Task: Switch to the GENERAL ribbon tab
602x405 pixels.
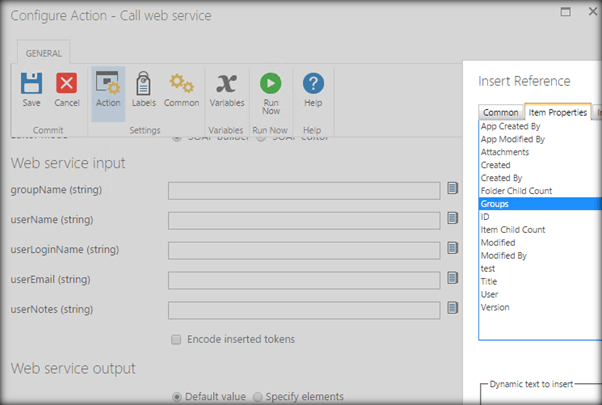Action: pos(41,53)
